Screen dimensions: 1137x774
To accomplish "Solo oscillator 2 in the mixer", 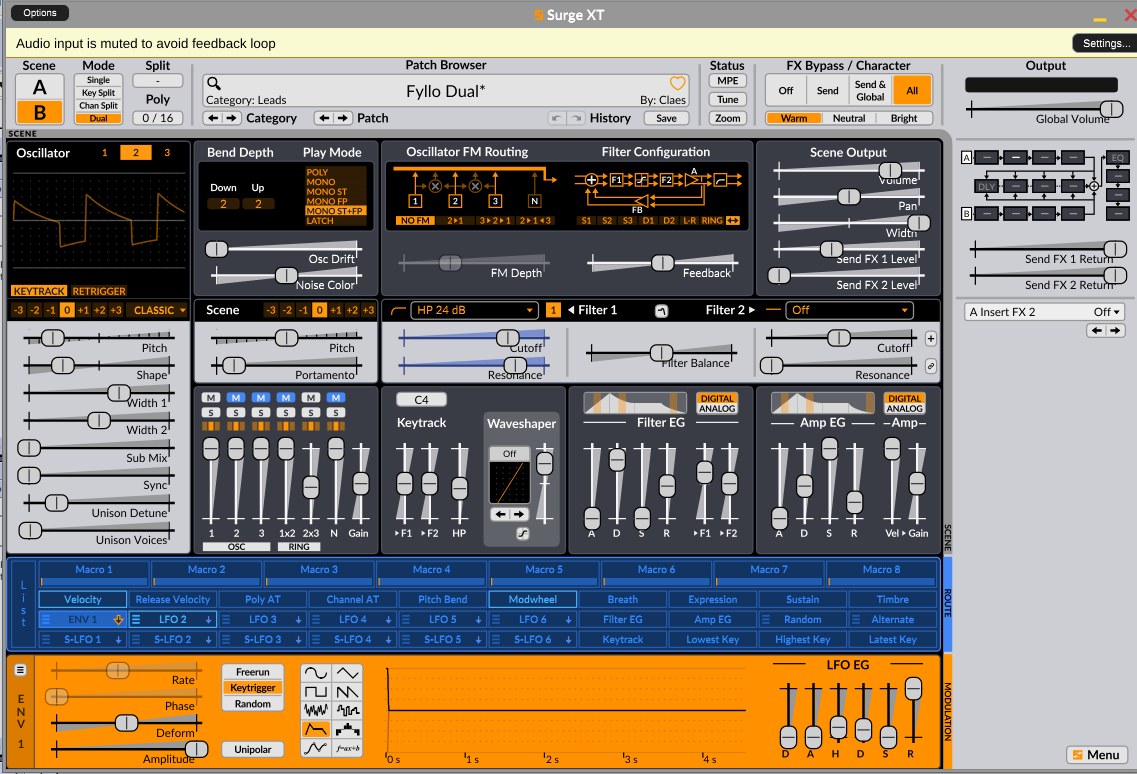I will tap(236, 413).
